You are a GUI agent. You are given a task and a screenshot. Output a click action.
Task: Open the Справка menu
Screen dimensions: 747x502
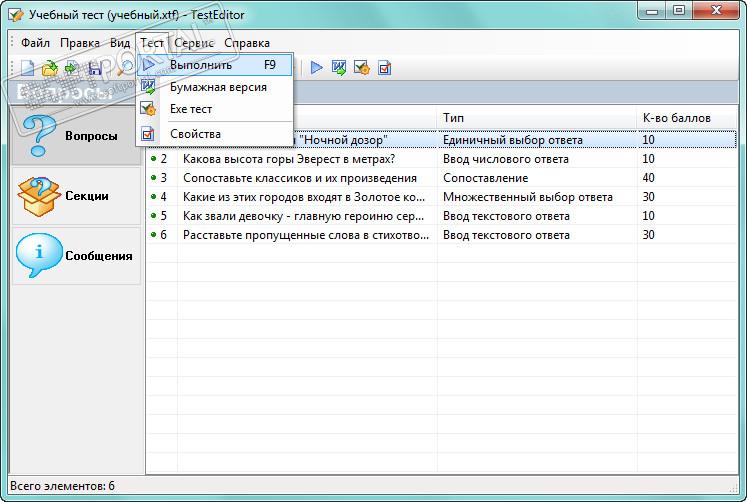[247, 43]
